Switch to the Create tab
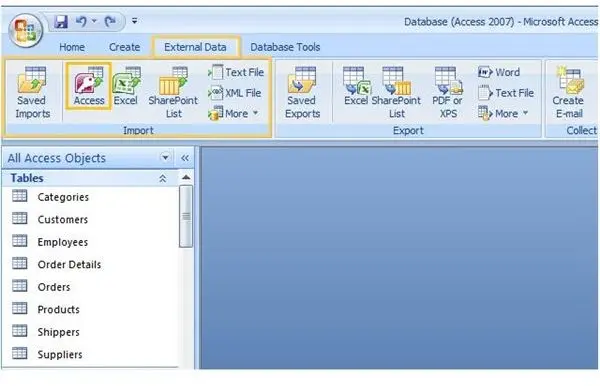The image size is (600, 386). point(124,47)
